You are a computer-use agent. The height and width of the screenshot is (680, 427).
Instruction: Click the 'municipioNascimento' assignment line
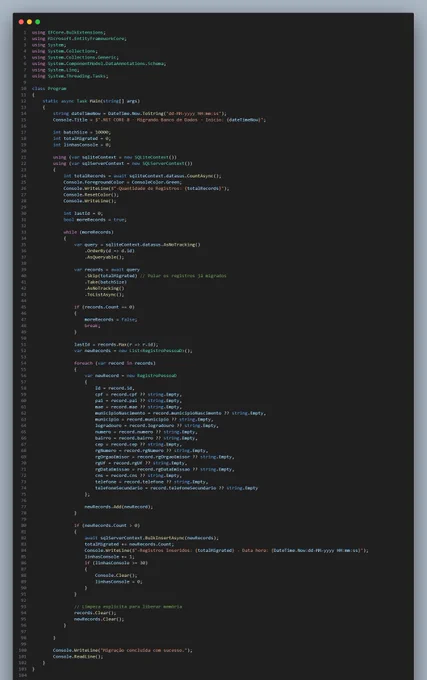point(181,413)
